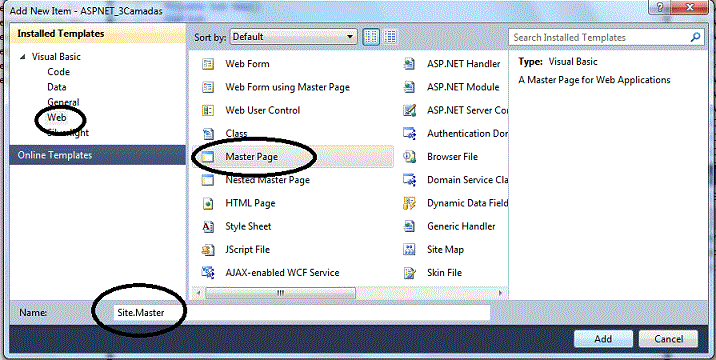The height and width of the screenshot is (360, 716).
Task: Select the Authentication Domain Service icon
Action: pyautogui.click(x=410, y=134)
